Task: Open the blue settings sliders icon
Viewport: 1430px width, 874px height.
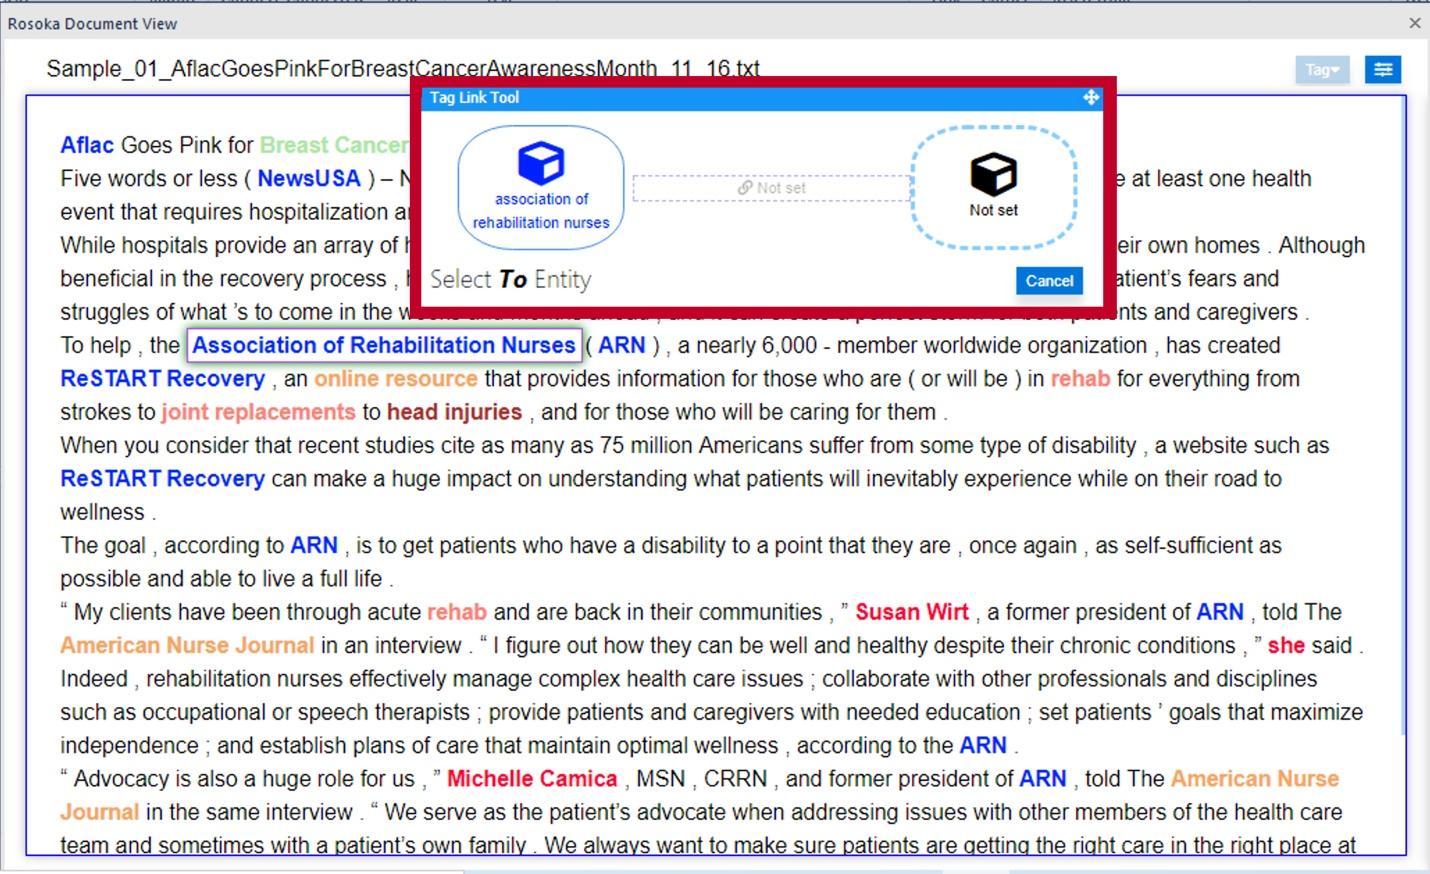Action: tap(1383, 70)
